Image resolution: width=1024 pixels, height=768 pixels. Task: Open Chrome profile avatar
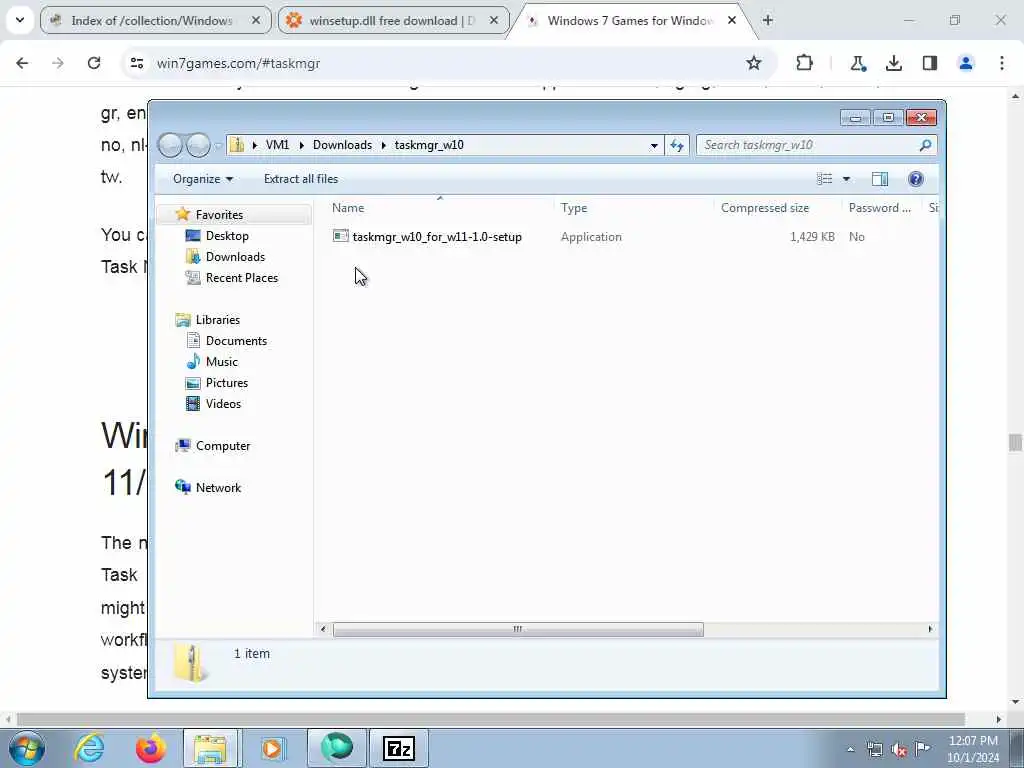click(965, 63)
